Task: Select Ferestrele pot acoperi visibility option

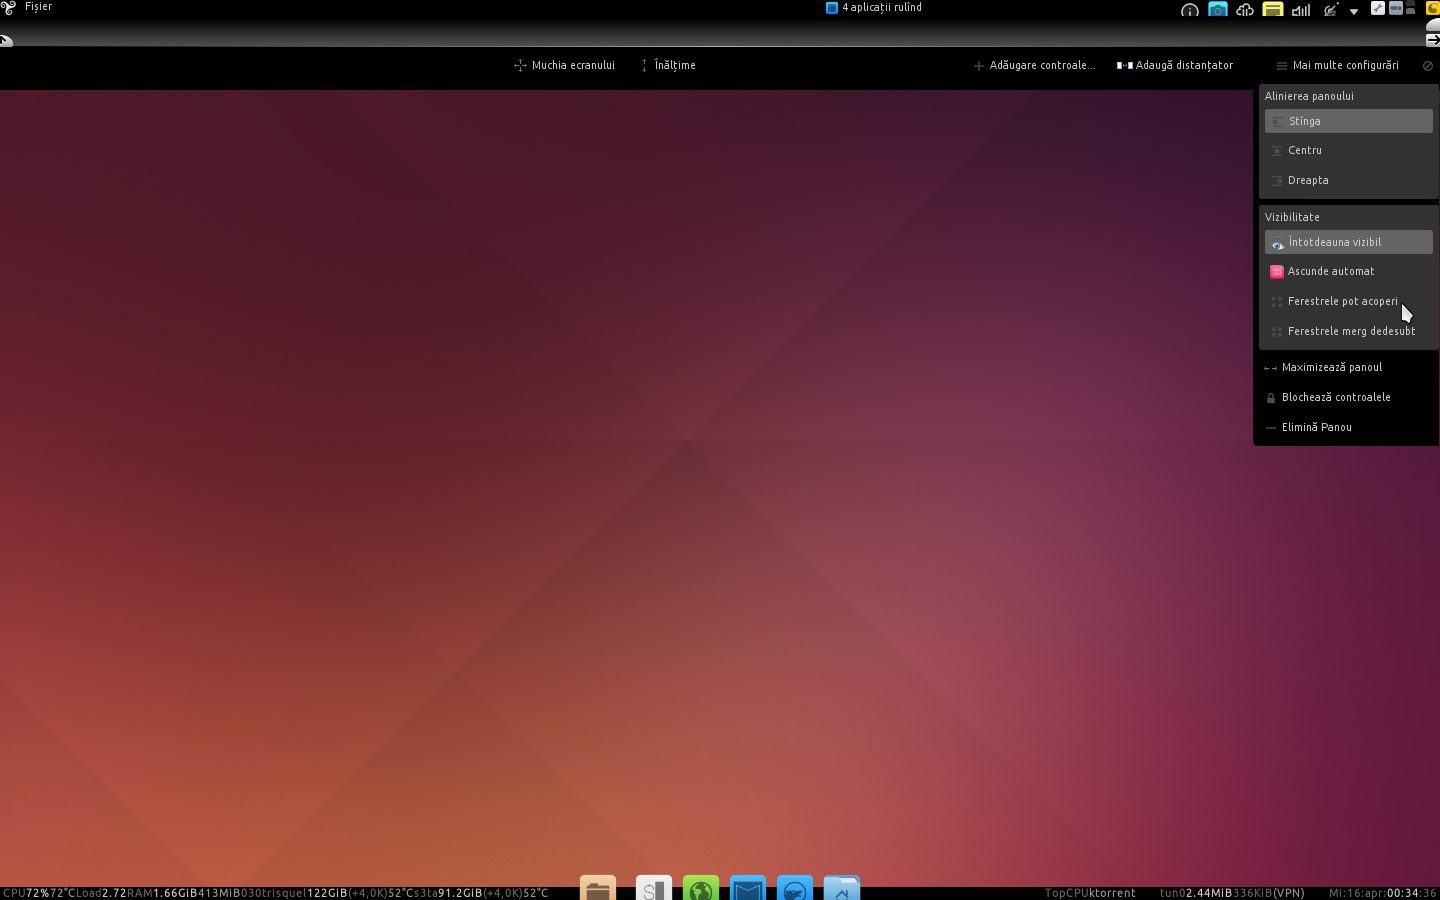Action: [1348, 301]
